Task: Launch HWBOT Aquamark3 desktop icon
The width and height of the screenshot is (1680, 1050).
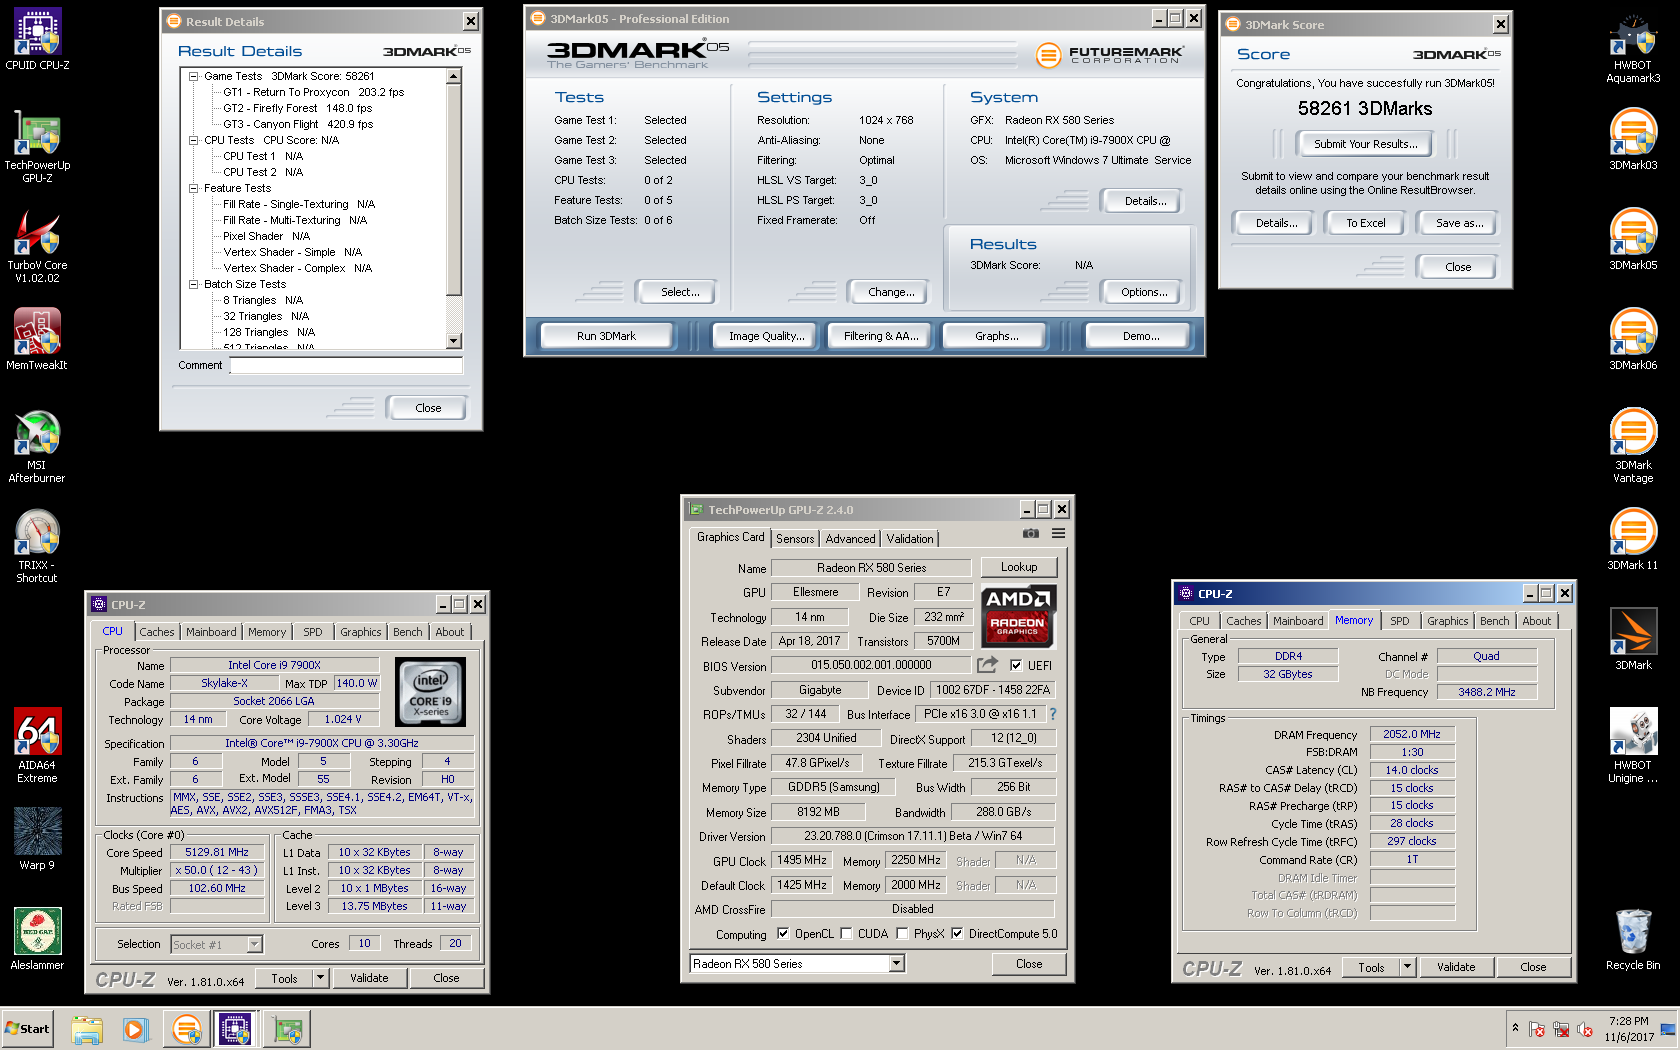Action: pyautogui.click(x=1633, y=46)
